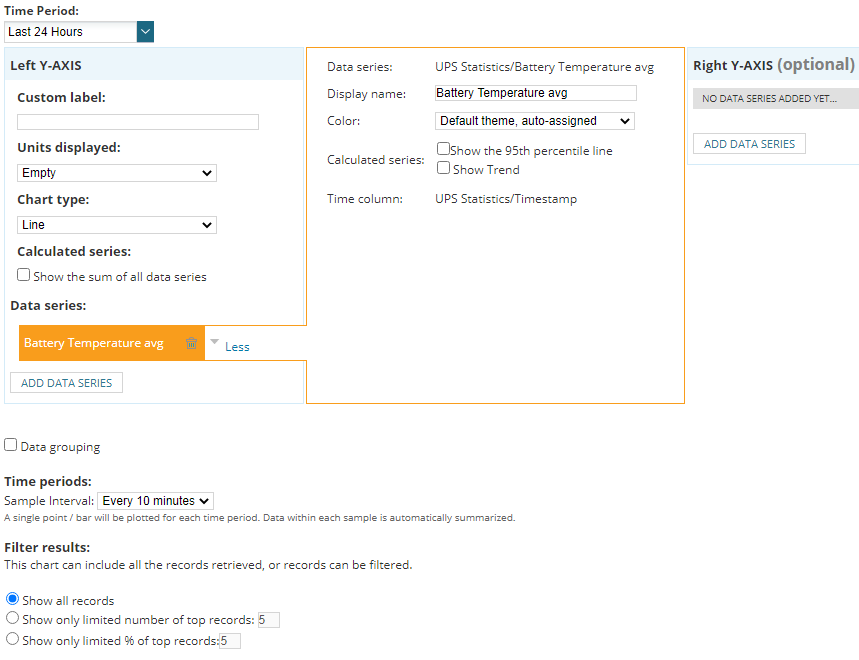Click the NO DATA SERIES ADDED YET placeholder
Viewport: 859px width, 660px height.
point(776,99)
